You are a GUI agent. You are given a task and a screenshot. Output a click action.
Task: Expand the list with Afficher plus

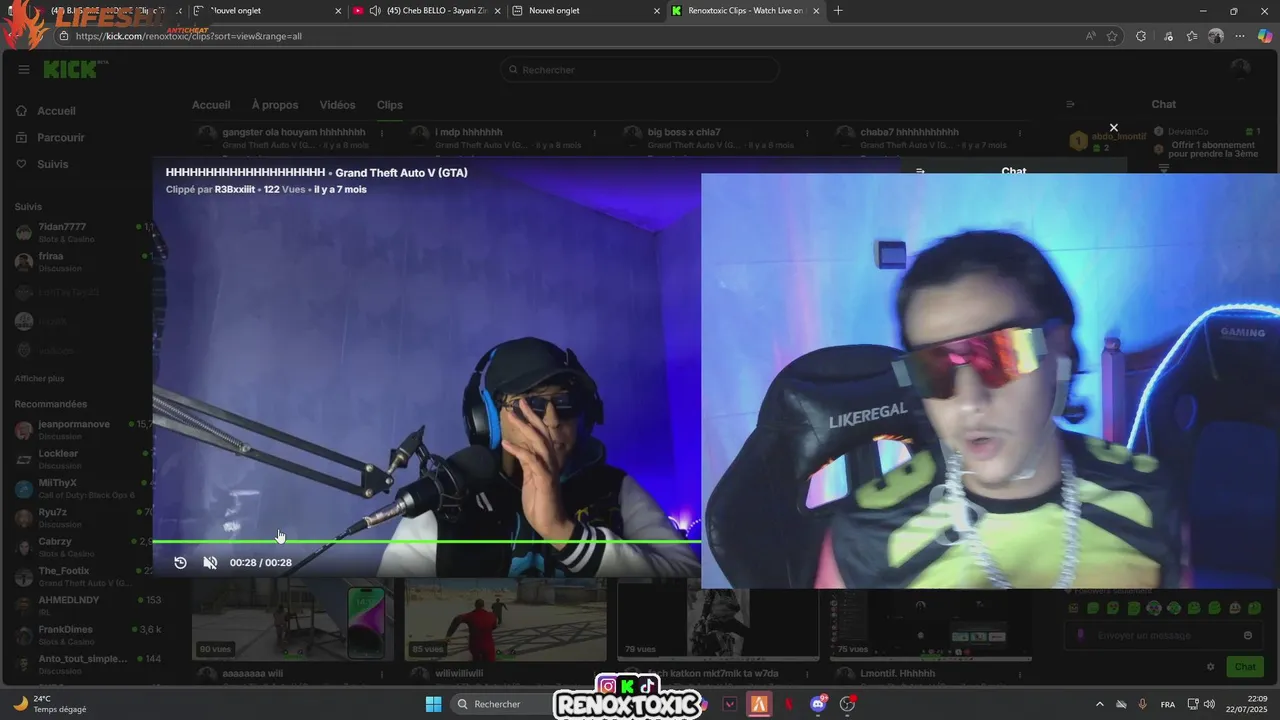pos(39,379)
